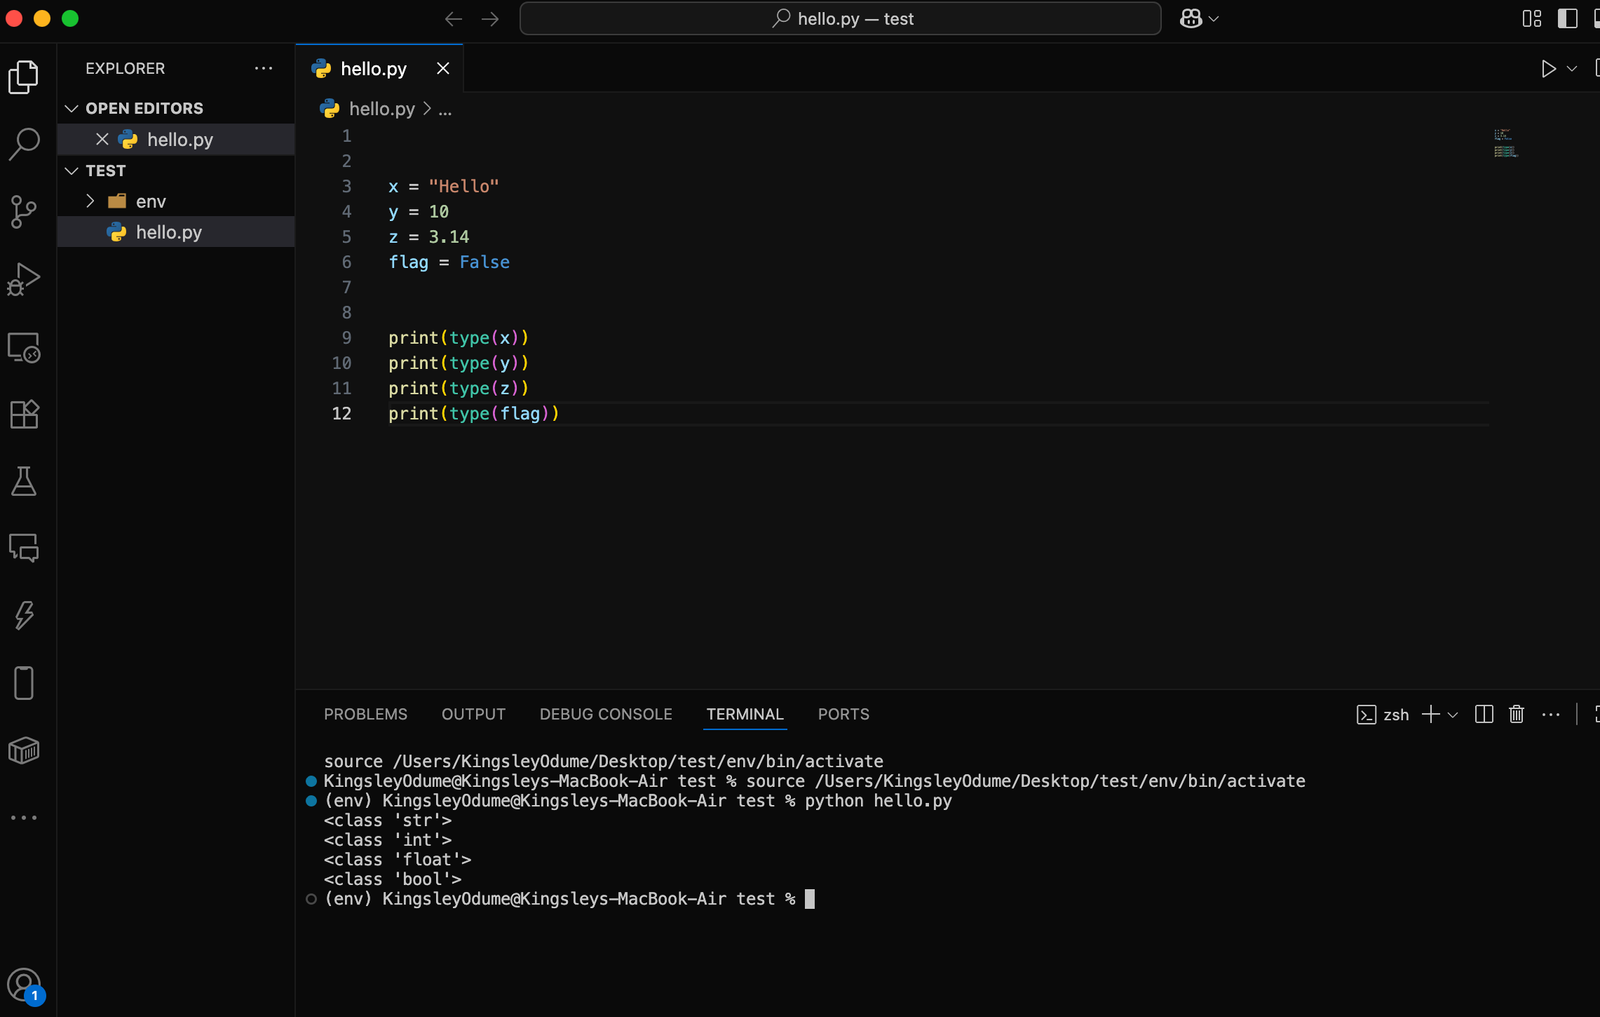
Task: Open the Testing view with the beaker icon
Action: click(x=24, y=481)
